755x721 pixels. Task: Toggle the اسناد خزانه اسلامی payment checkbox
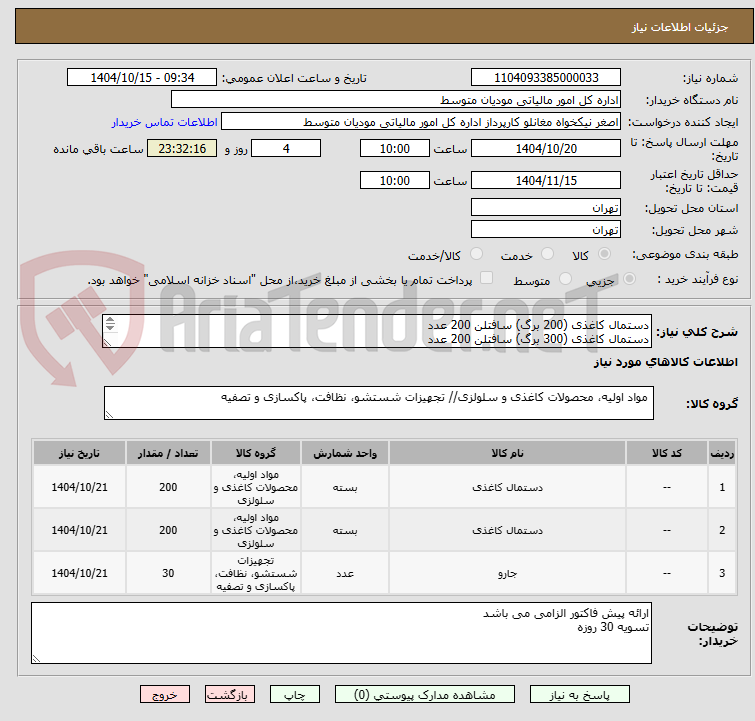pos(486,278)
